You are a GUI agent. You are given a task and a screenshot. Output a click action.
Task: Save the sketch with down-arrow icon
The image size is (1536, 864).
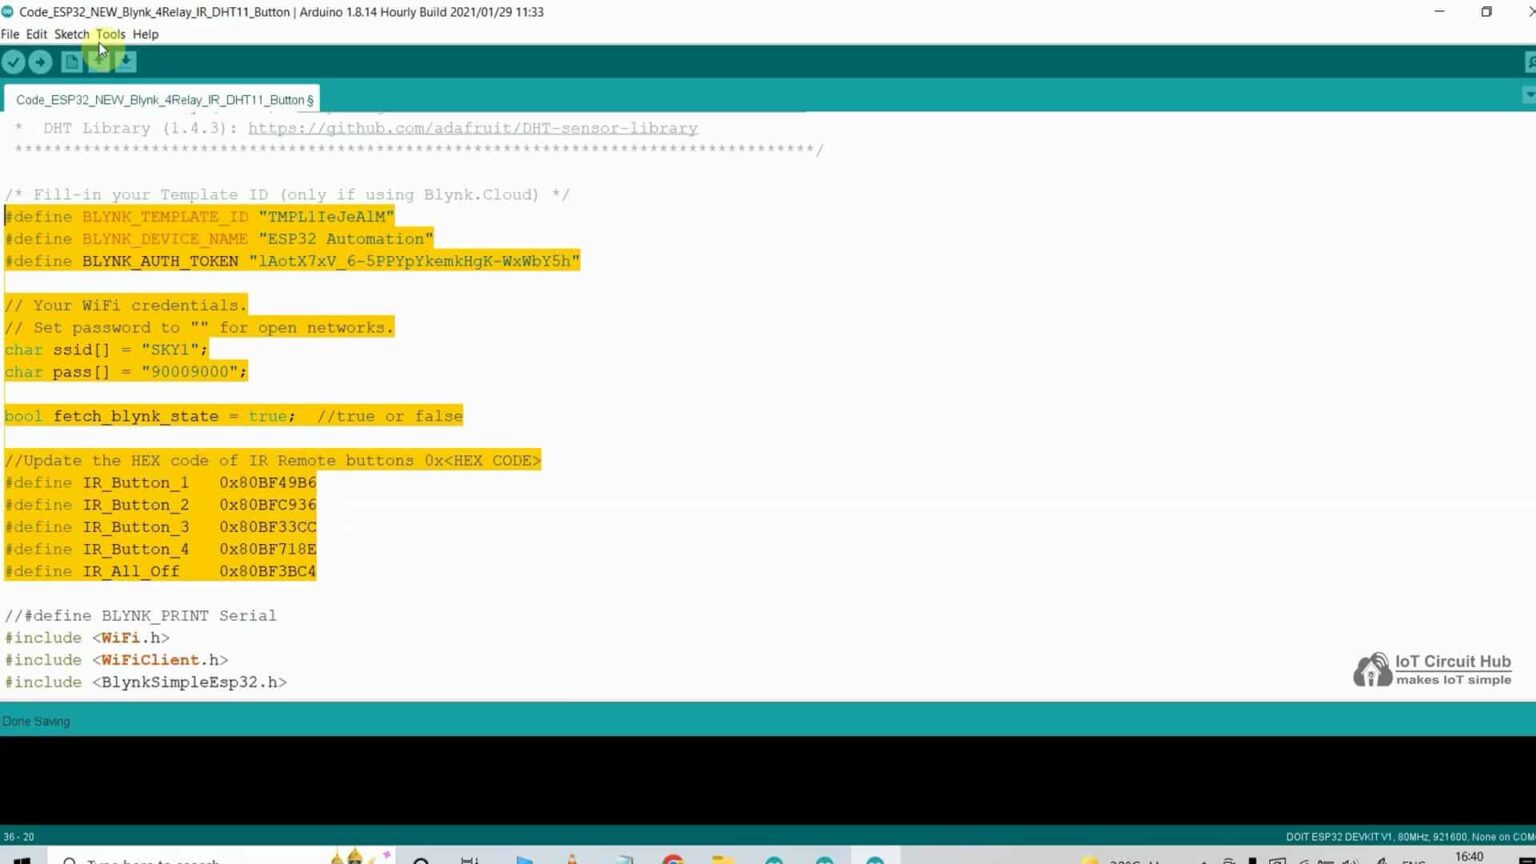(125, 62)
